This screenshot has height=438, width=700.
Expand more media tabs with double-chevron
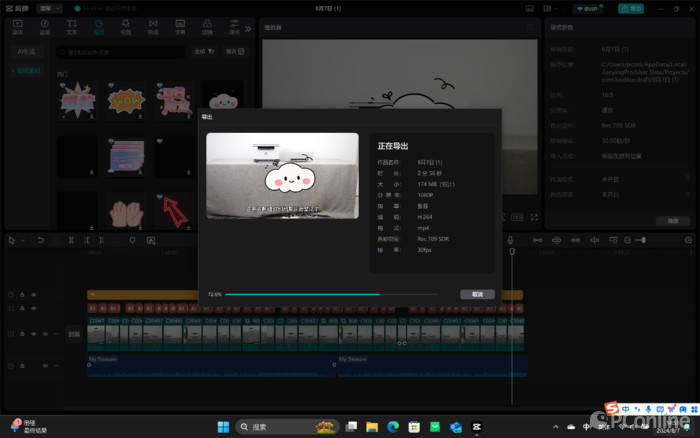[x=248, y=28]
